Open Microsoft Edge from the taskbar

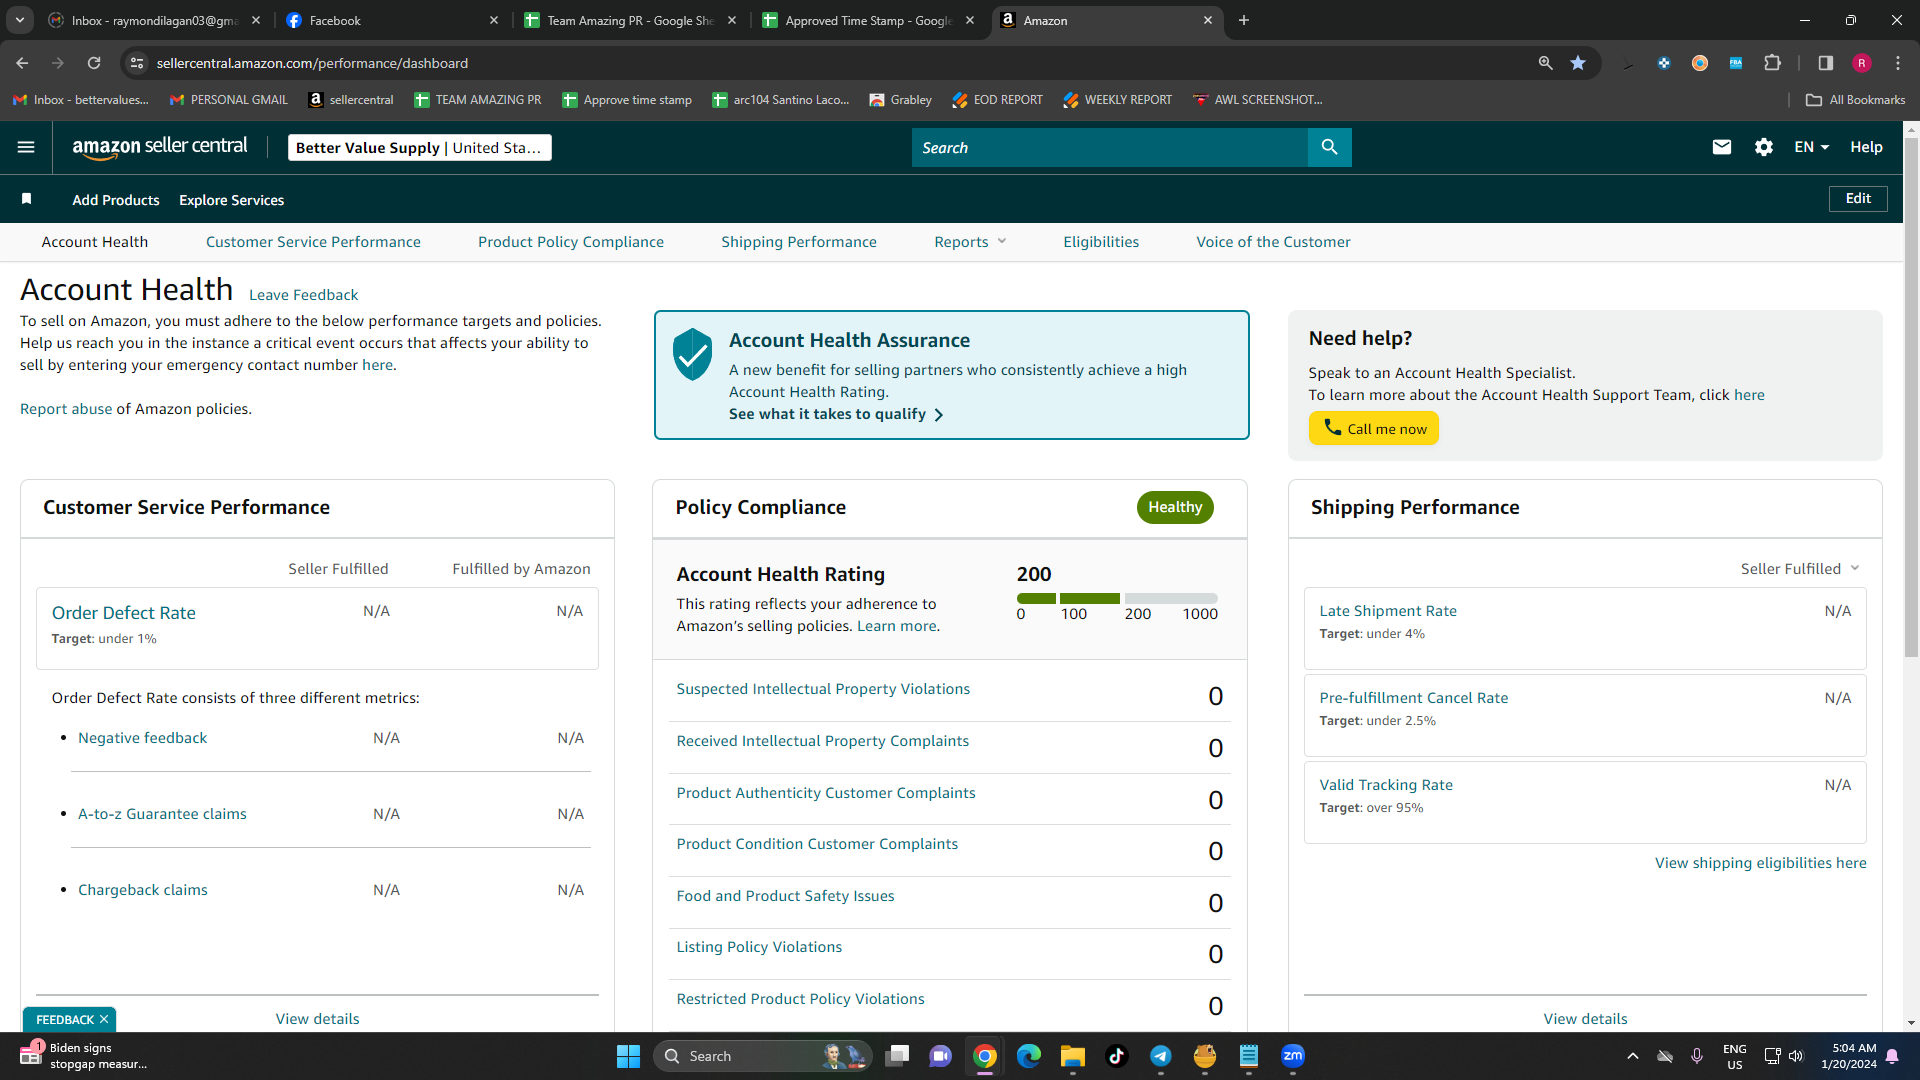(1029, 1056)
